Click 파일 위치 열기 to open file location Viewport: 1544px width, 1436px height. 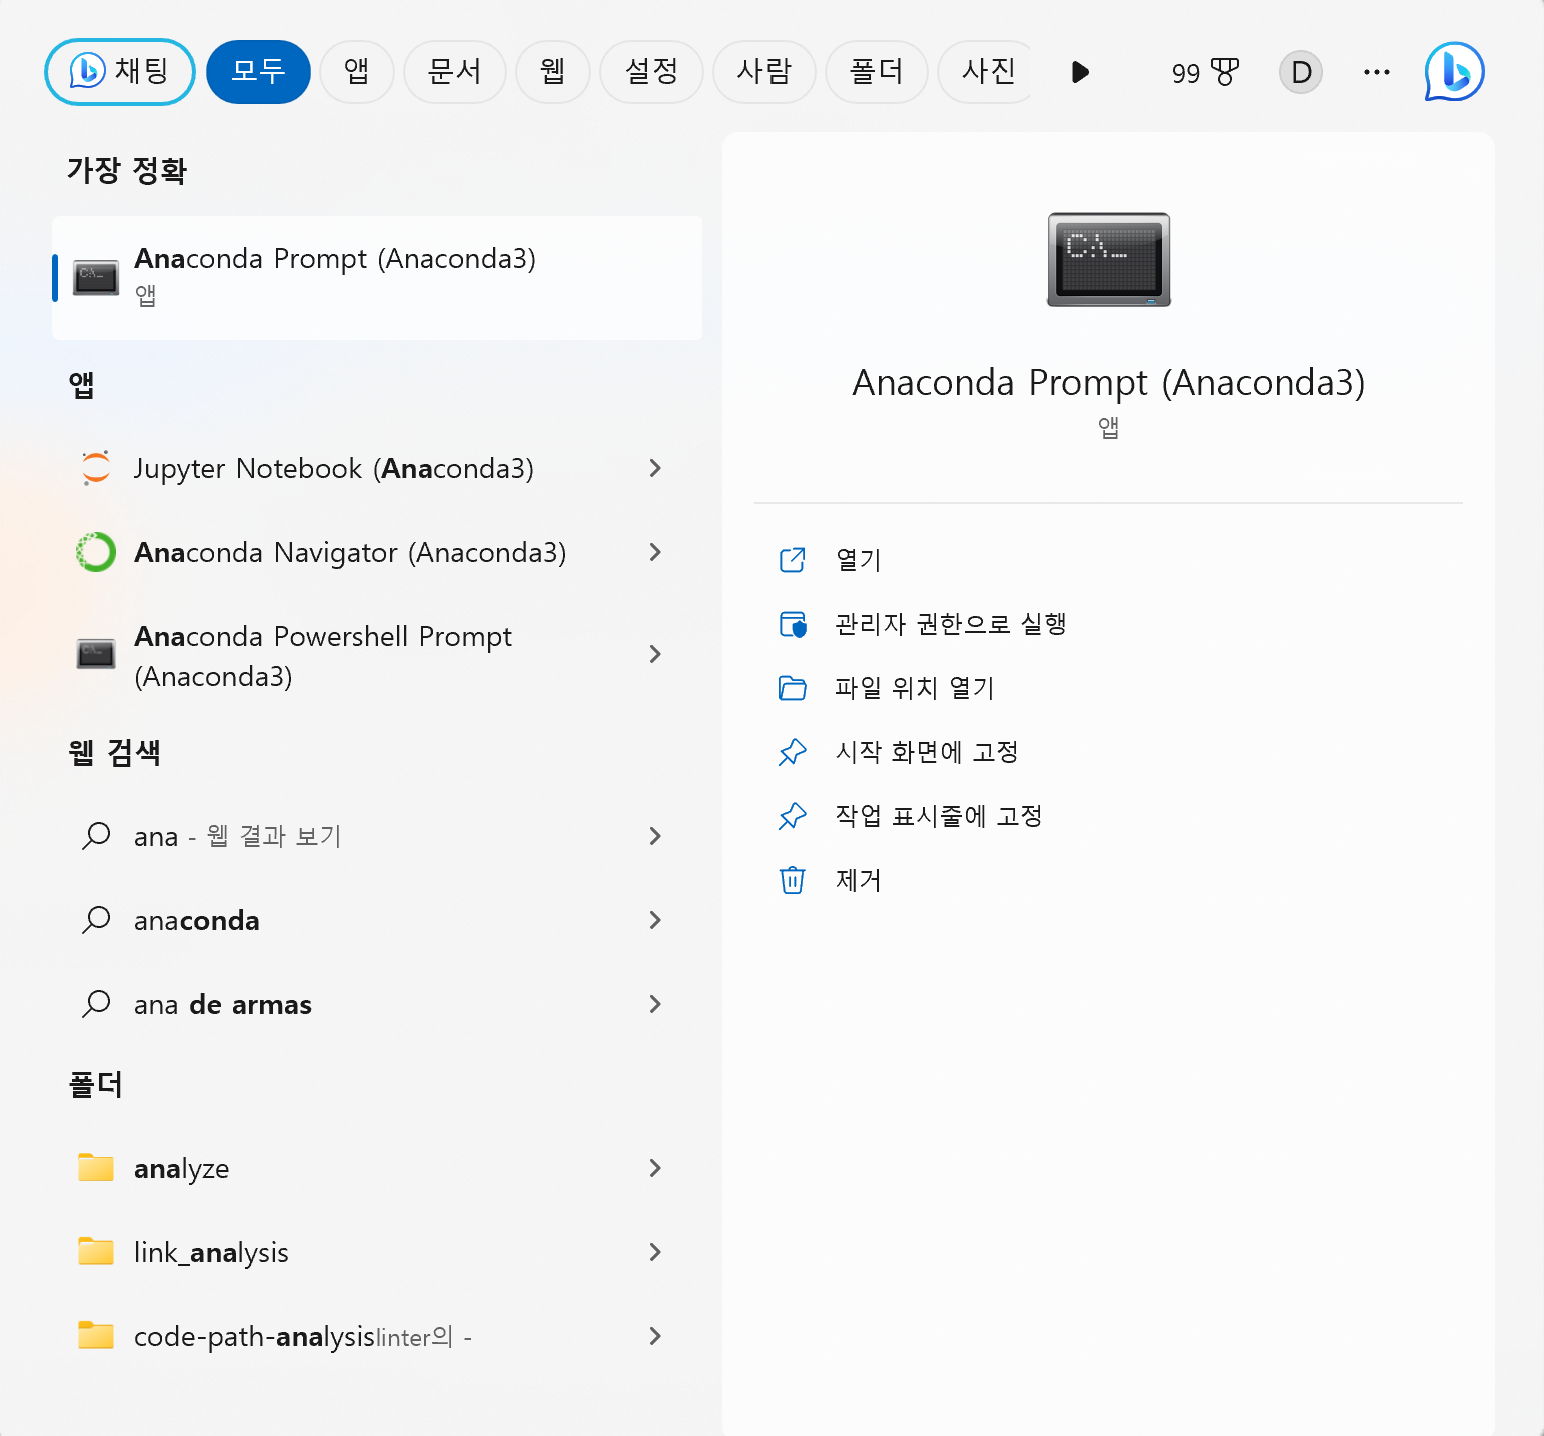click(x=914, y=688)
